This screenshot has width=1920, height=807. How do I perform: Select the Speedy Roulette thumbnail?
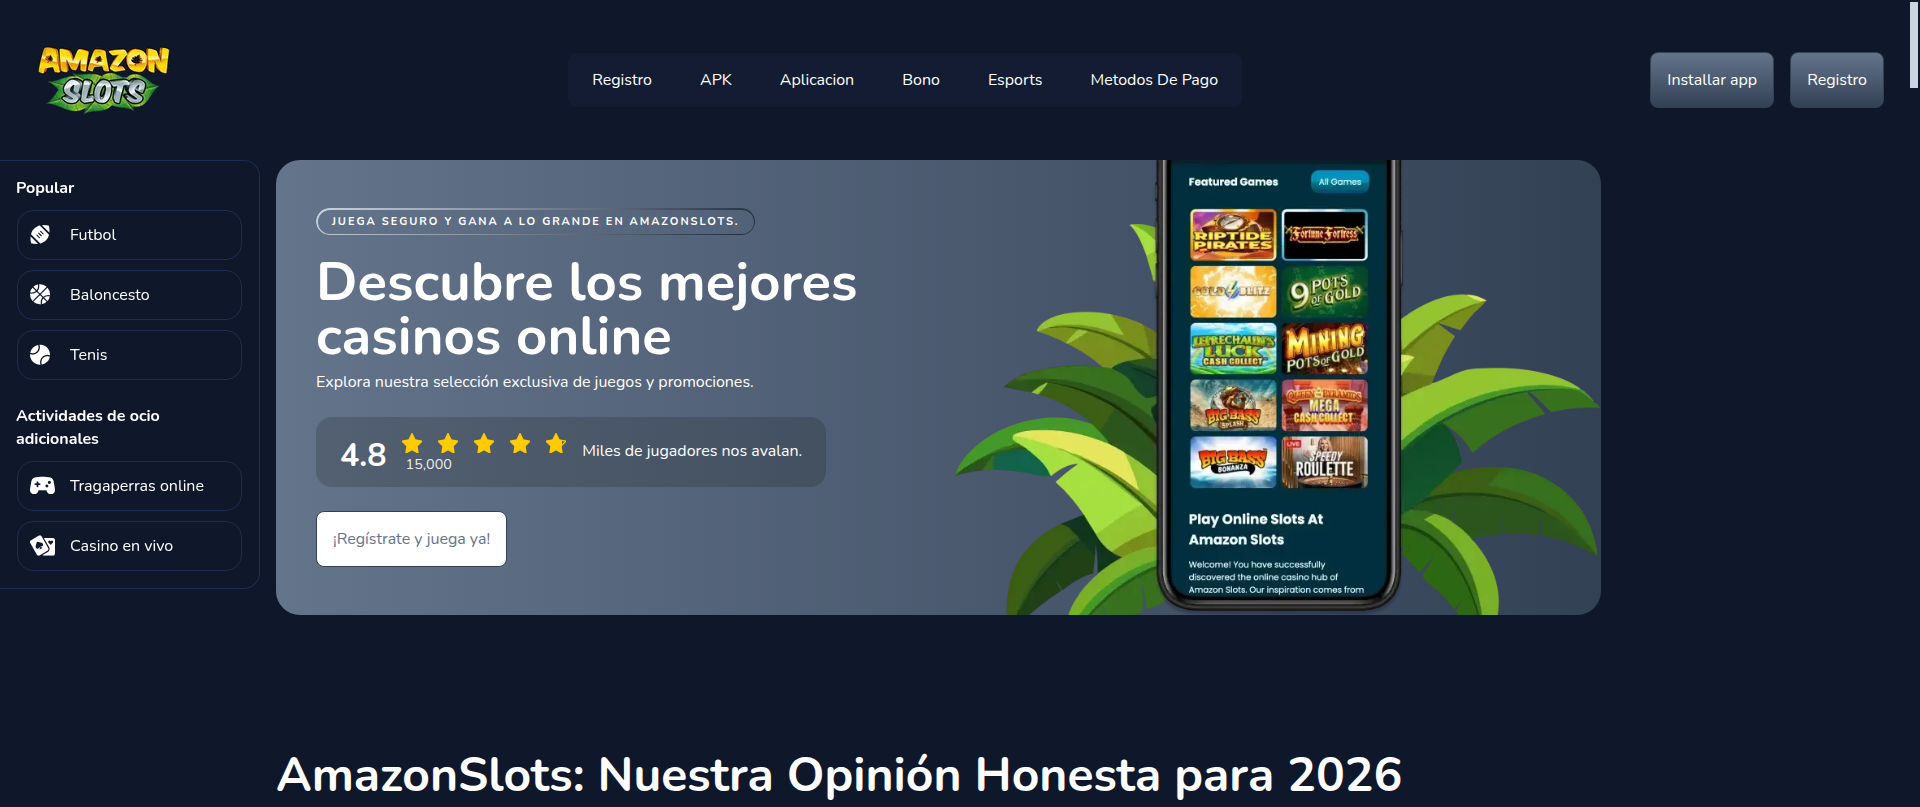pos(1325,462)
